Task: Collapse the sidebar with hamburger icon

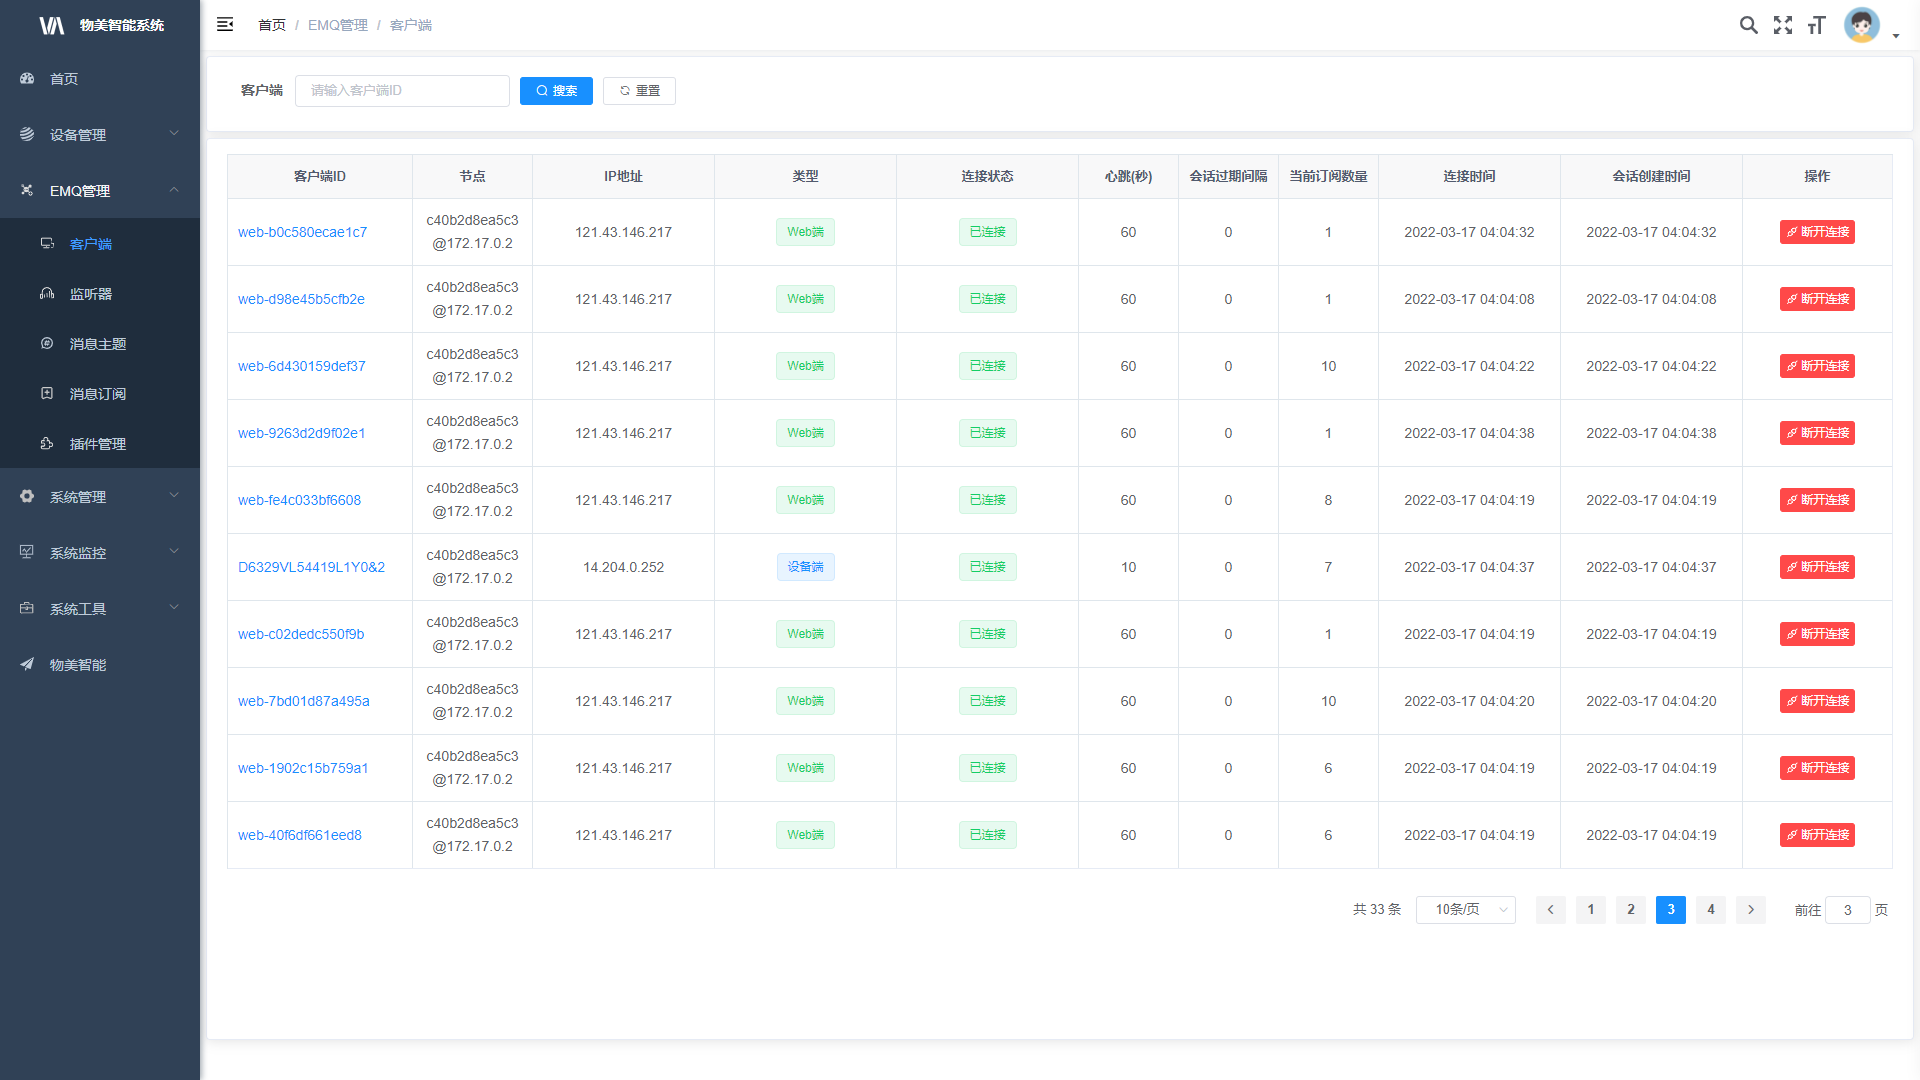Action: [225, 25]
